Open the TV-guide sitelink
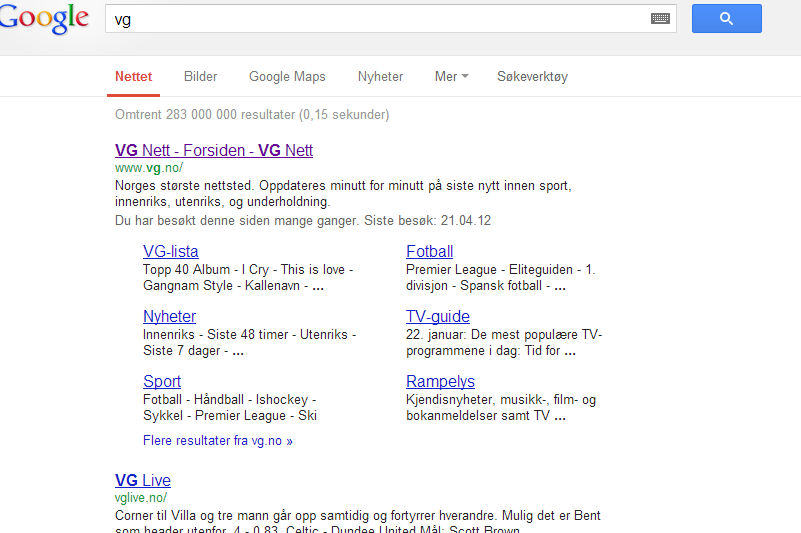The image size is (801, 533). pyautogui.click(x=438, y=316)
